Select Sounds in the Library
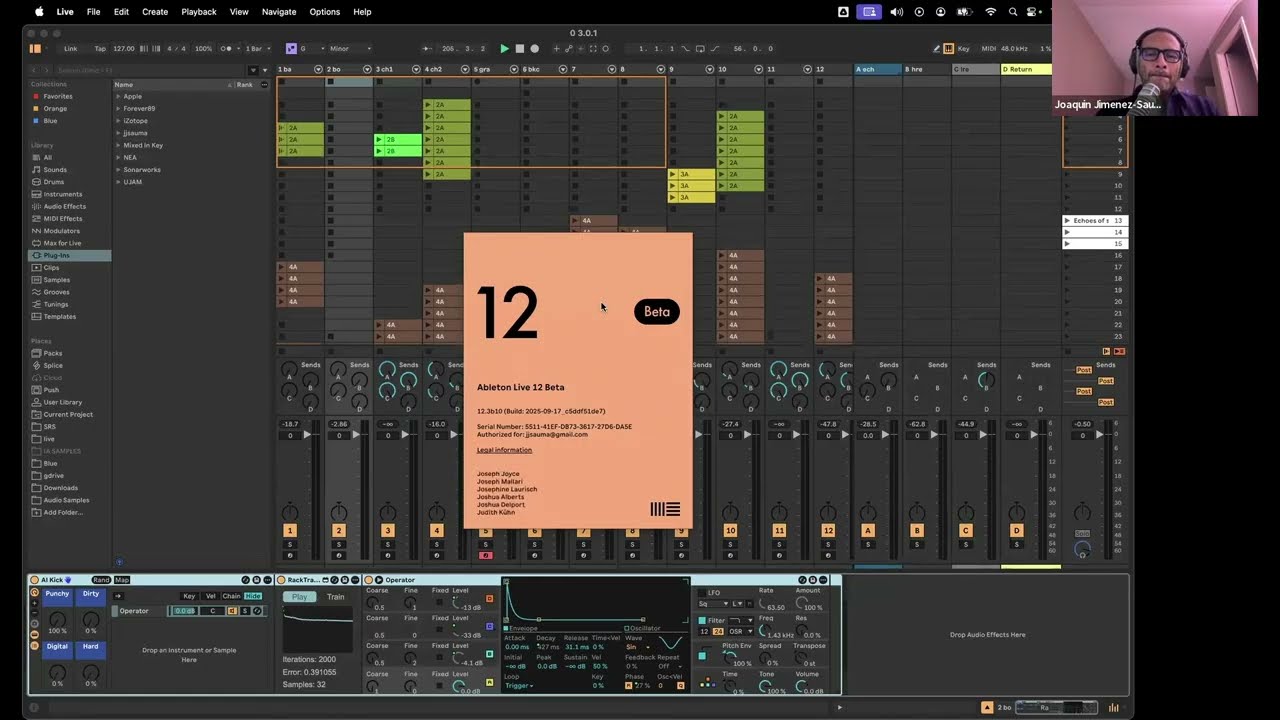The image size is (1280, 720). pyautogui.click(x=55, y=170)
